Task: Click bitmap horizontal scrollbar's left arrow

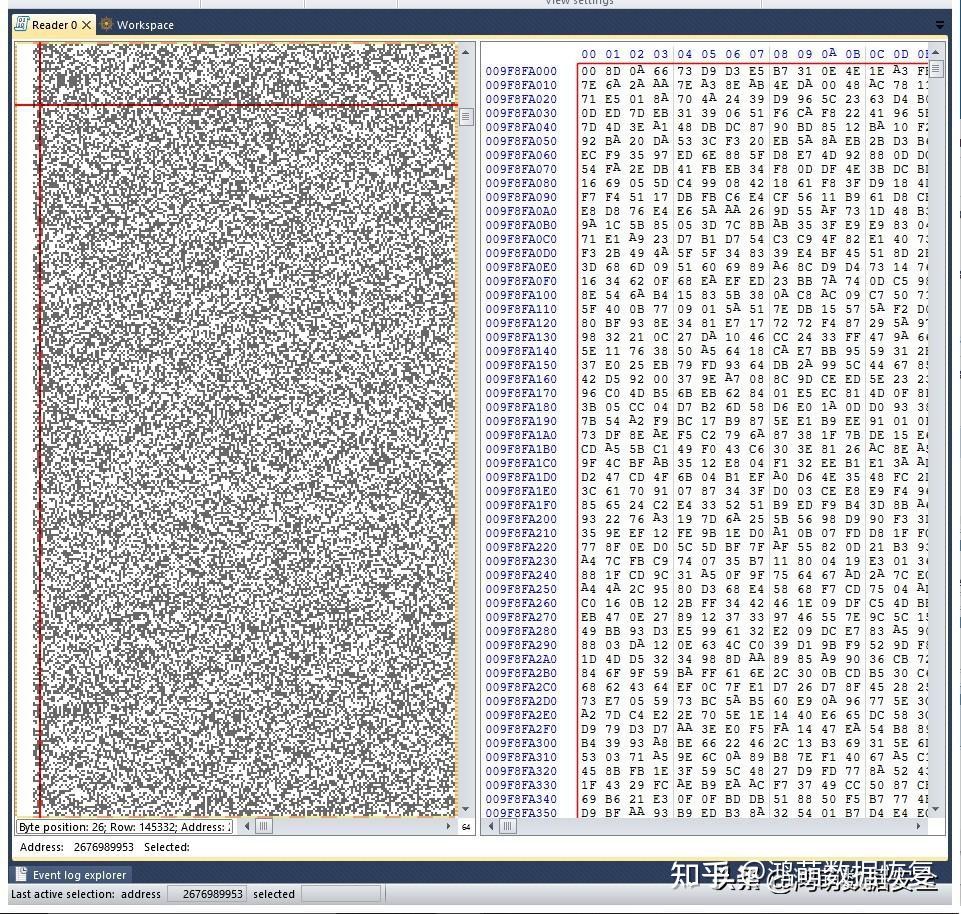Action: click(246, 826)
